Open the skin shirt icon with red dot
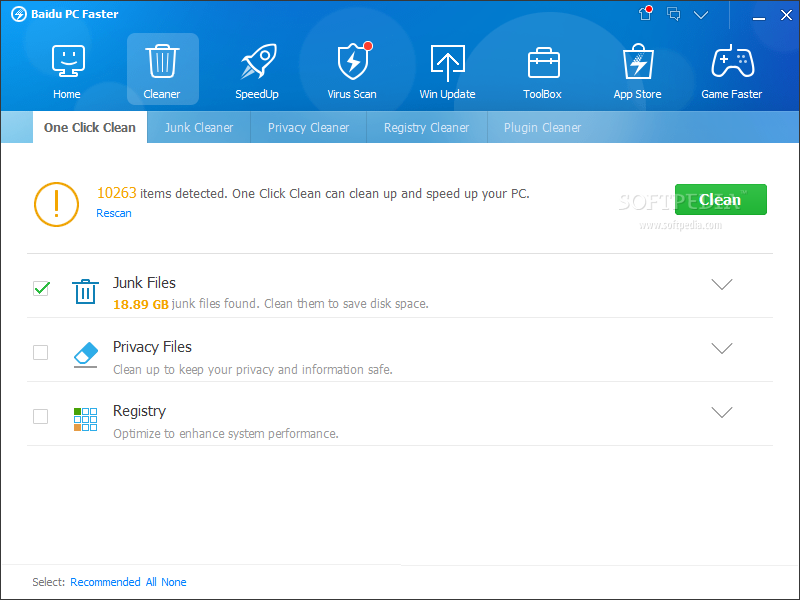Screen dimensions: 800x600 pyautogui.click(x=646, y=13)
